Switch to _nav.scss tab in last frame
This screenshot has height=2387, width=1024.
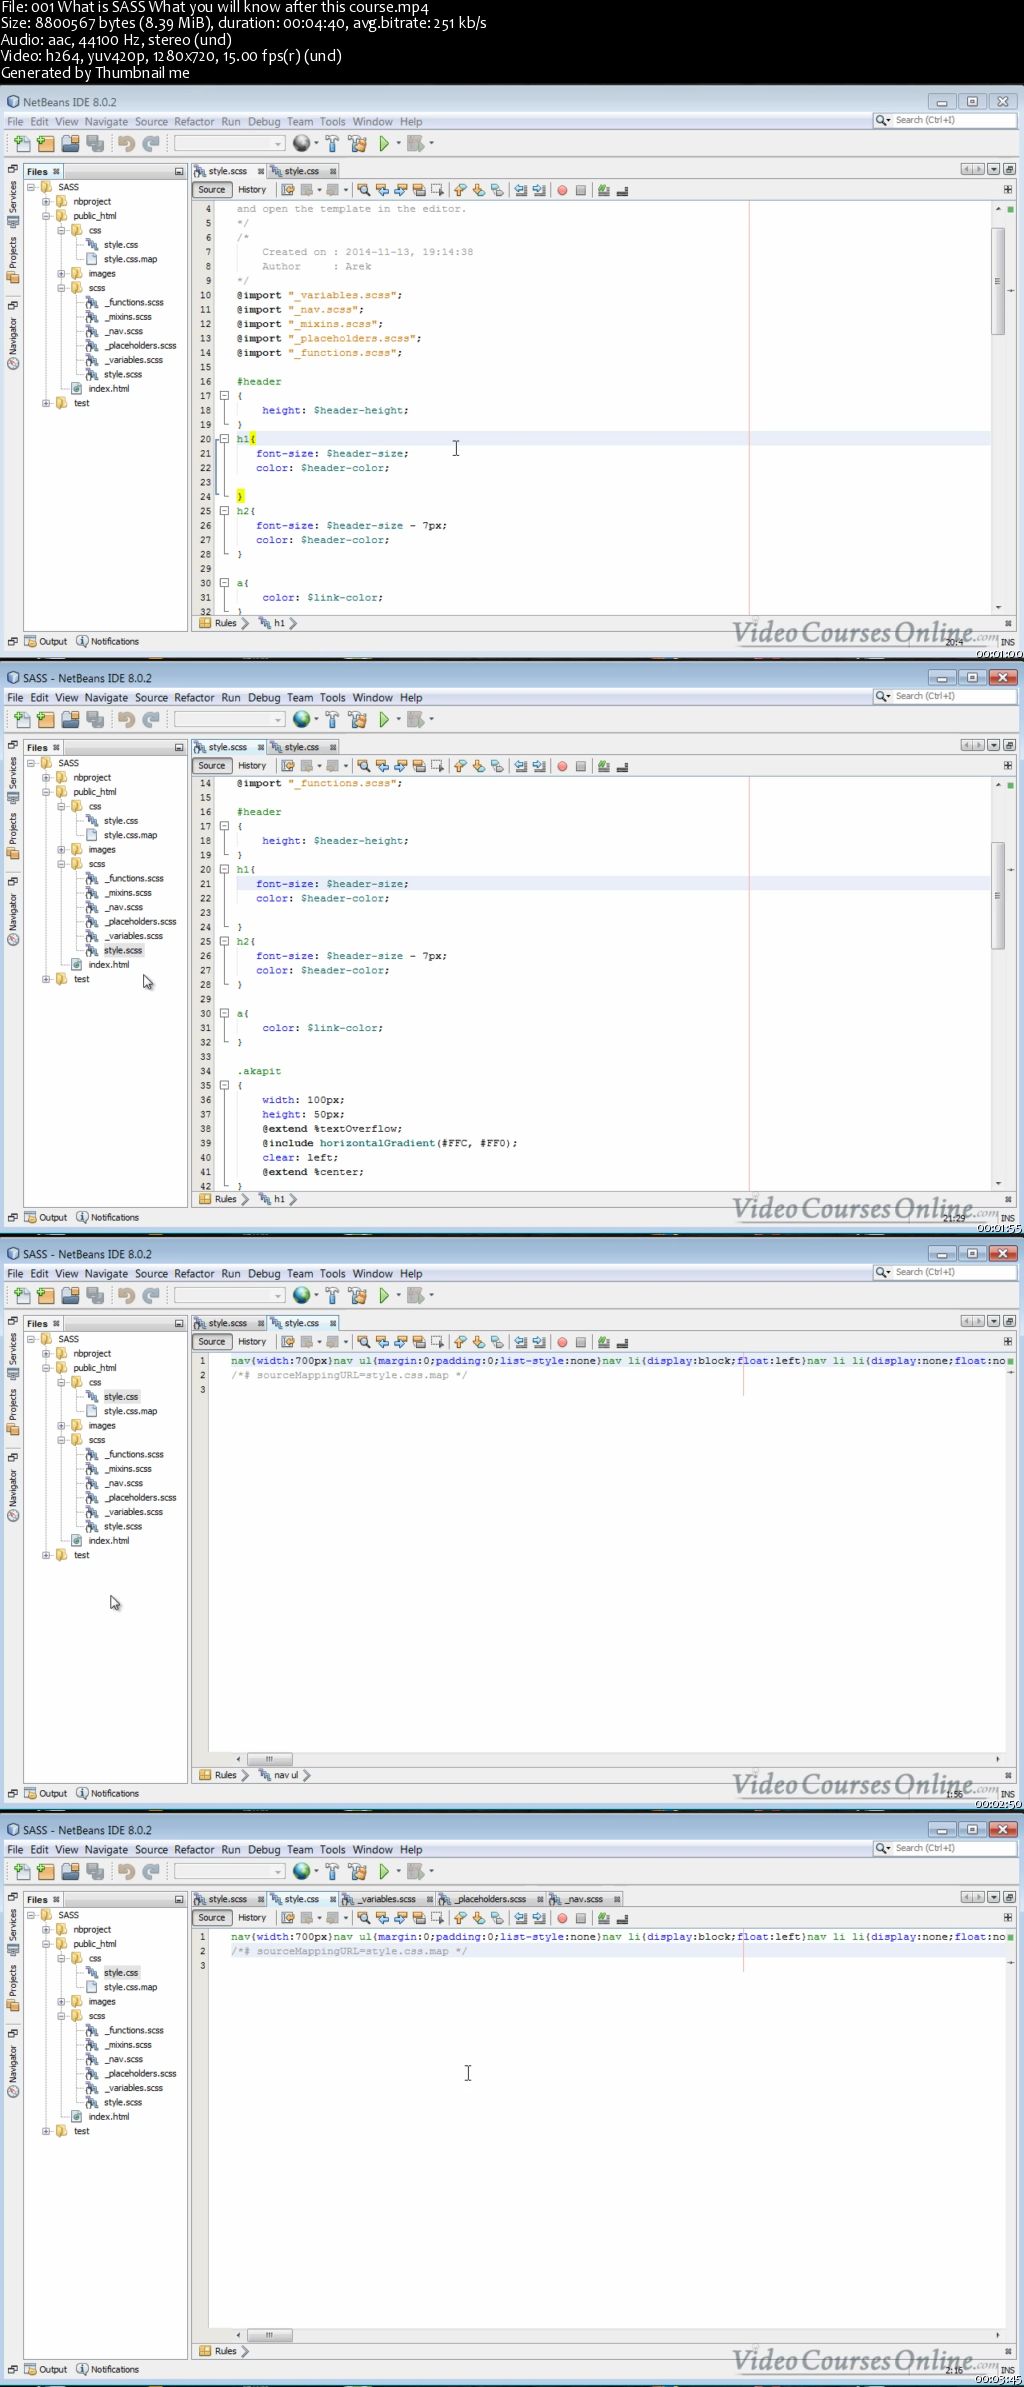(x=585, y=1899)
